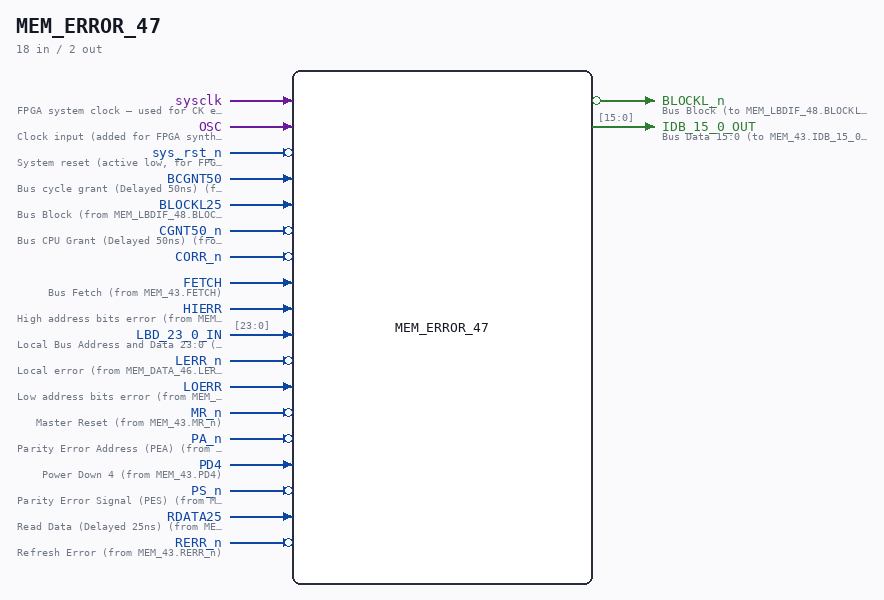This screenshot has height=600, width=884.
Task: Click the "Low address bits error" description
Action: point(120,396)
